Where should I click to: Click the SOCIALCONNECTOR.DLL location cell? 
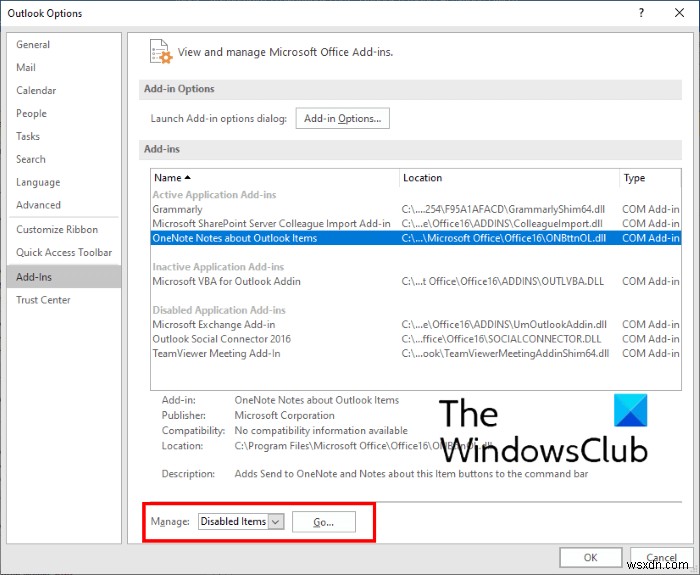tap(501, 339)
